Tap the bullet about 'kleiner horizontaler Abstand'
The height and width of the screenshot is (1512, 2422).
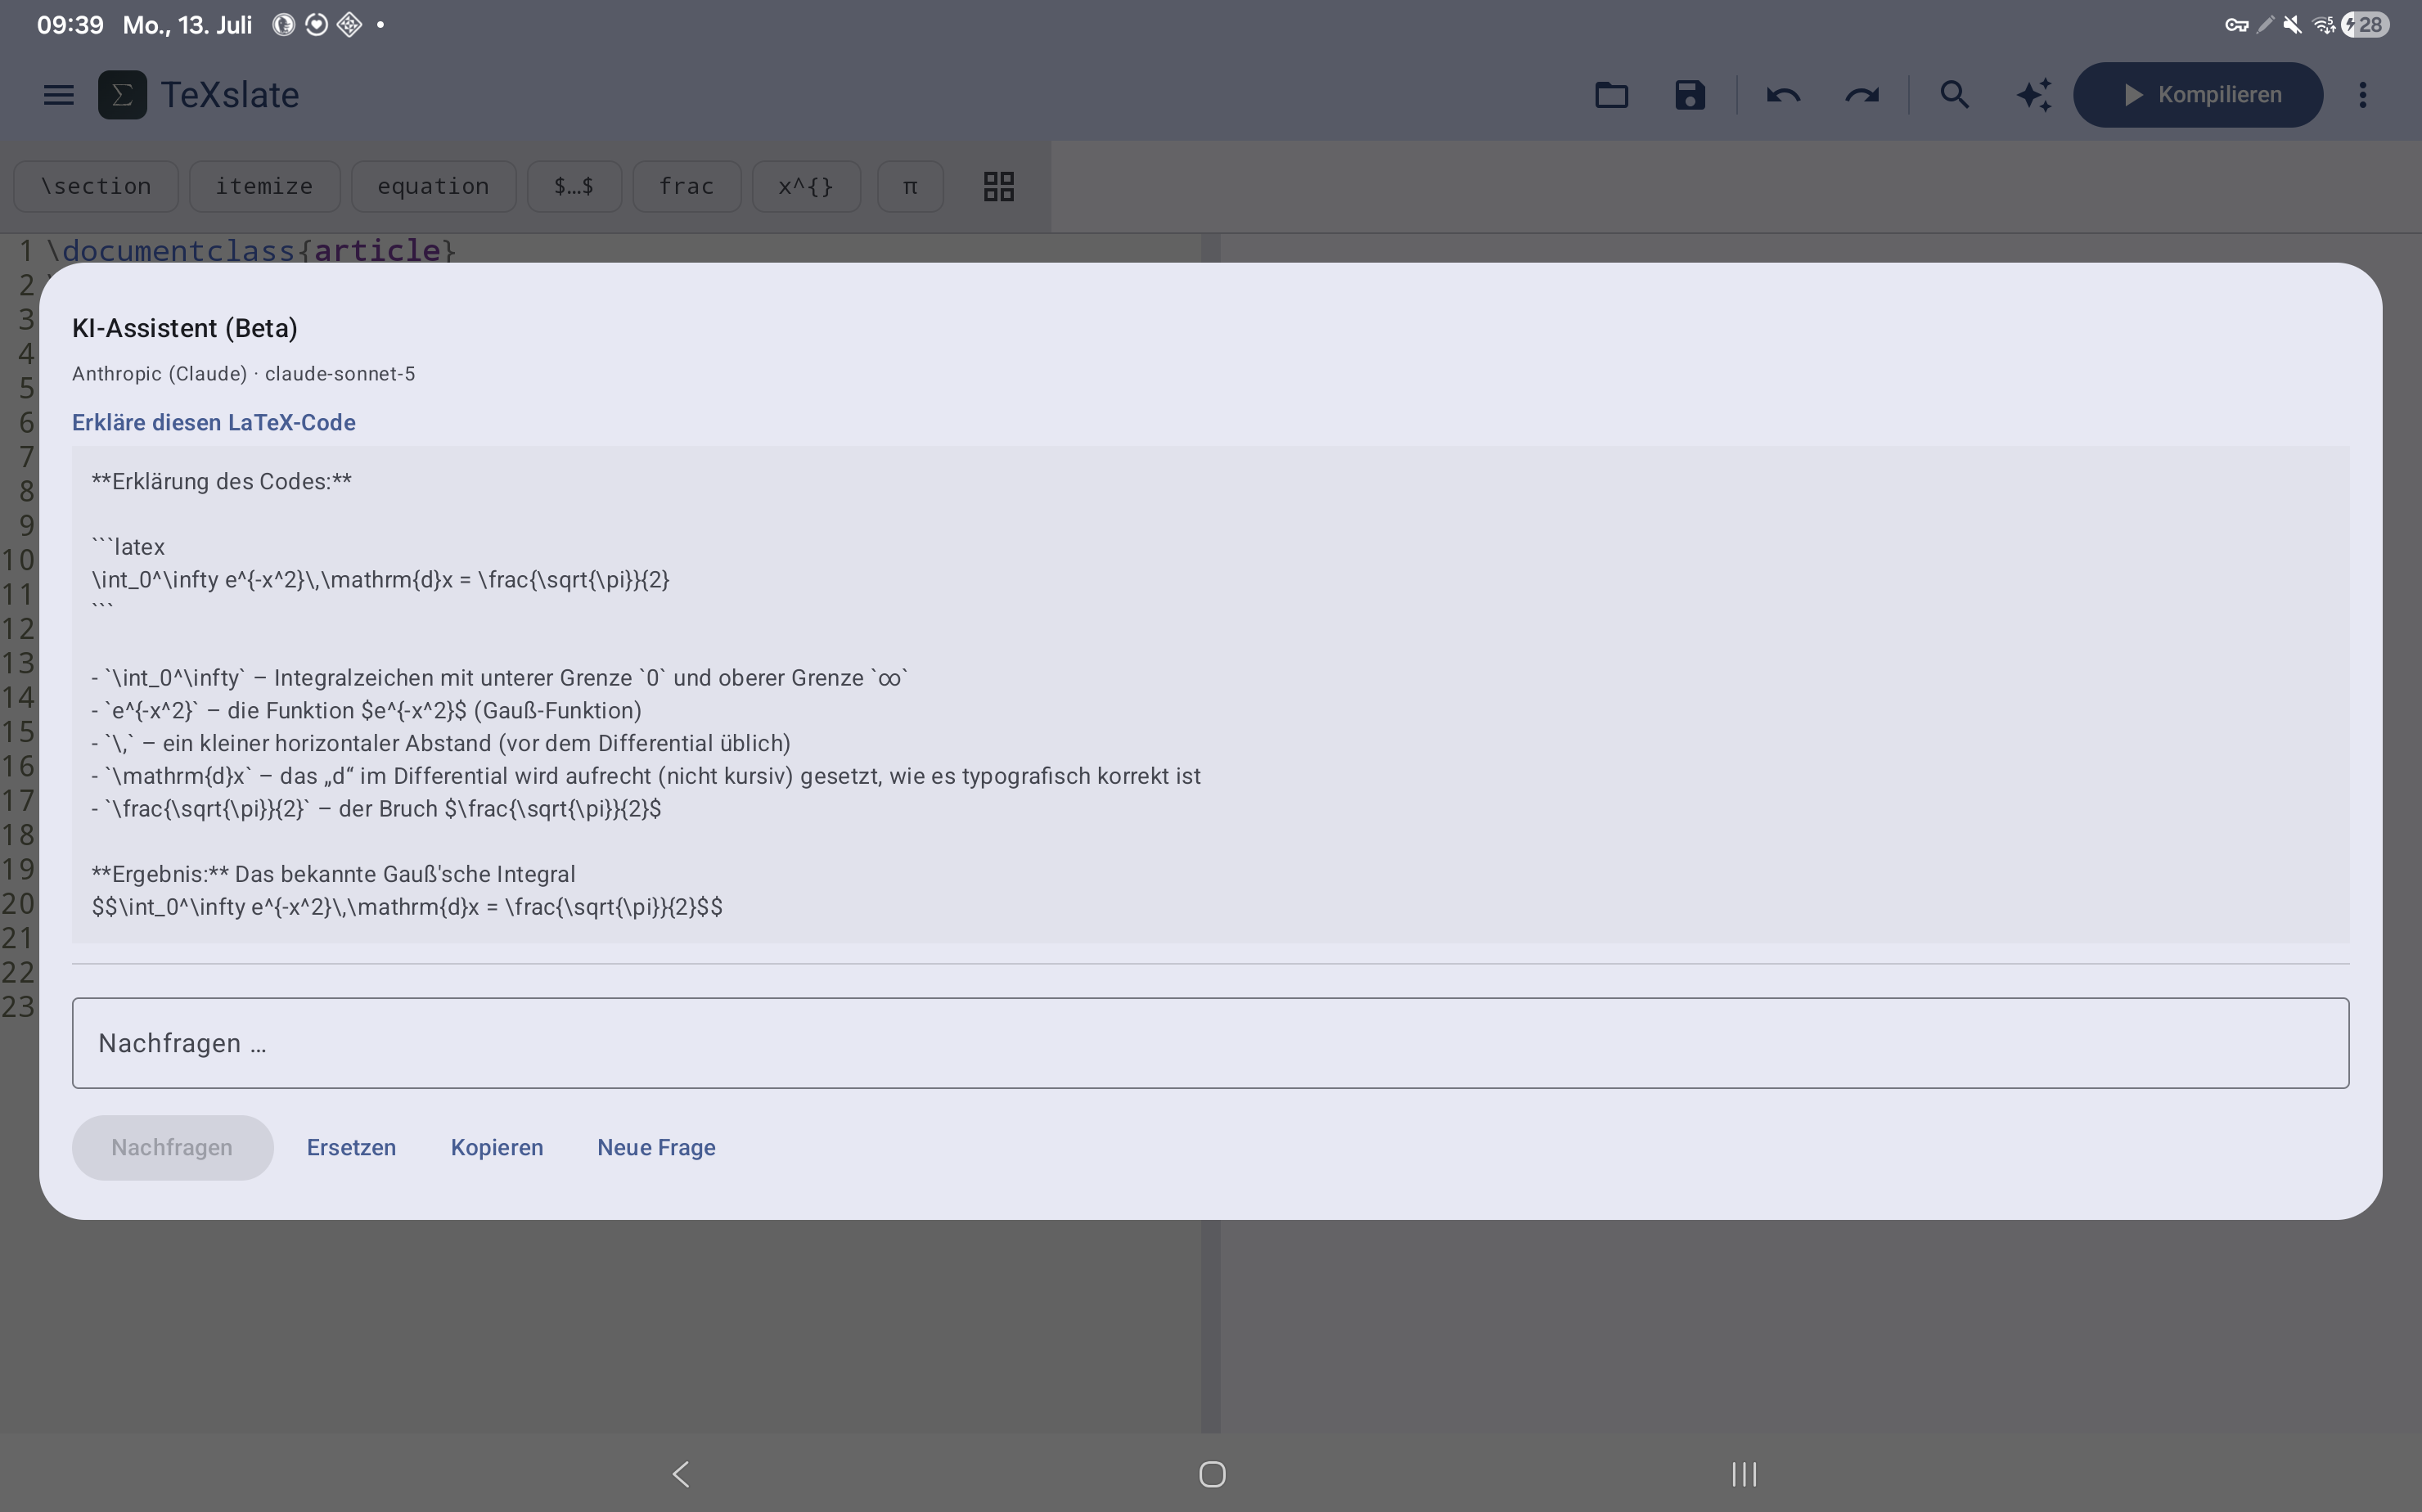(x=441, y=744)
